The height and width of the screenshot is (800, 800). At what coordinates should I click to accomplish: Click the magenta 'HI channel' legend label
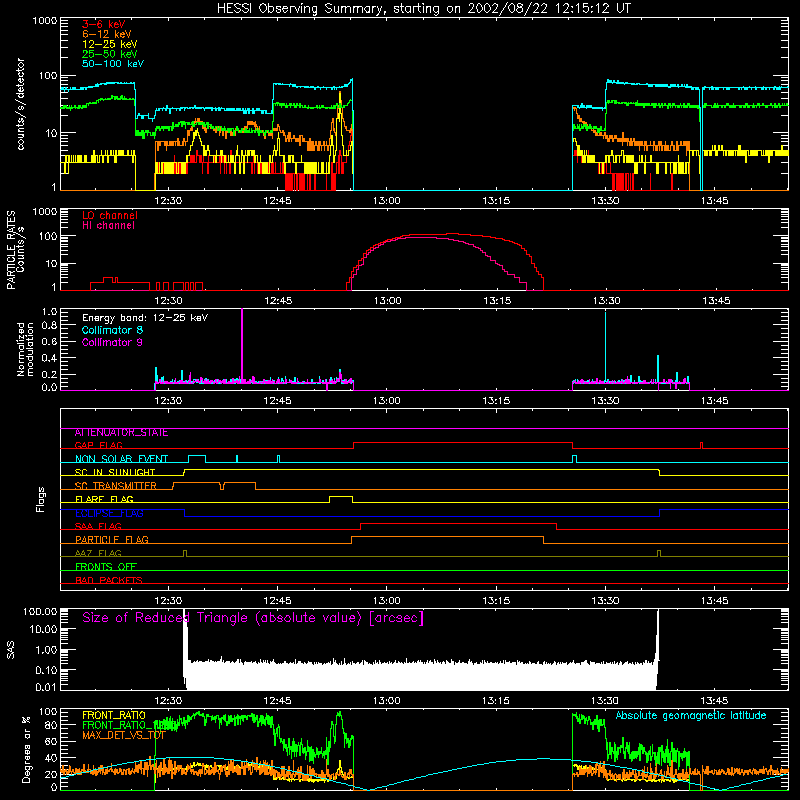coord(108,225)
